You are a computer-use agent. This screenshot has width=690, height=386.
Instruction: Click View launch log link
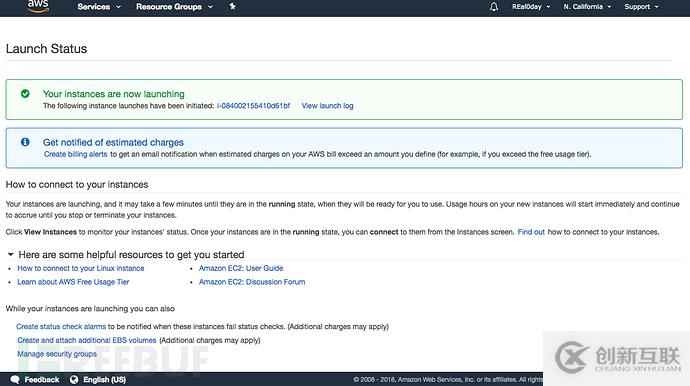(327, 106)
